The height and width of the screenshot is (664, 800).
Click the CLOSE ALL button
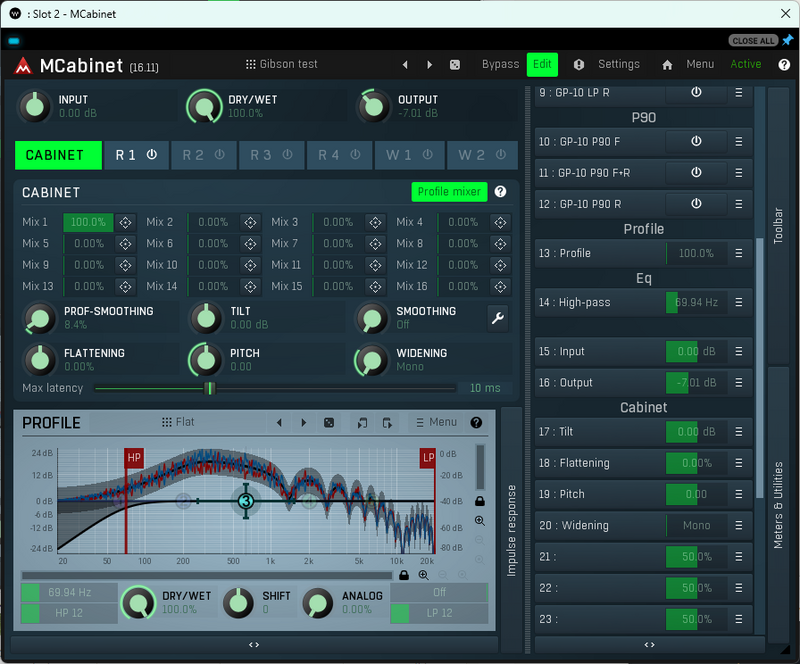tap(753, 41)
